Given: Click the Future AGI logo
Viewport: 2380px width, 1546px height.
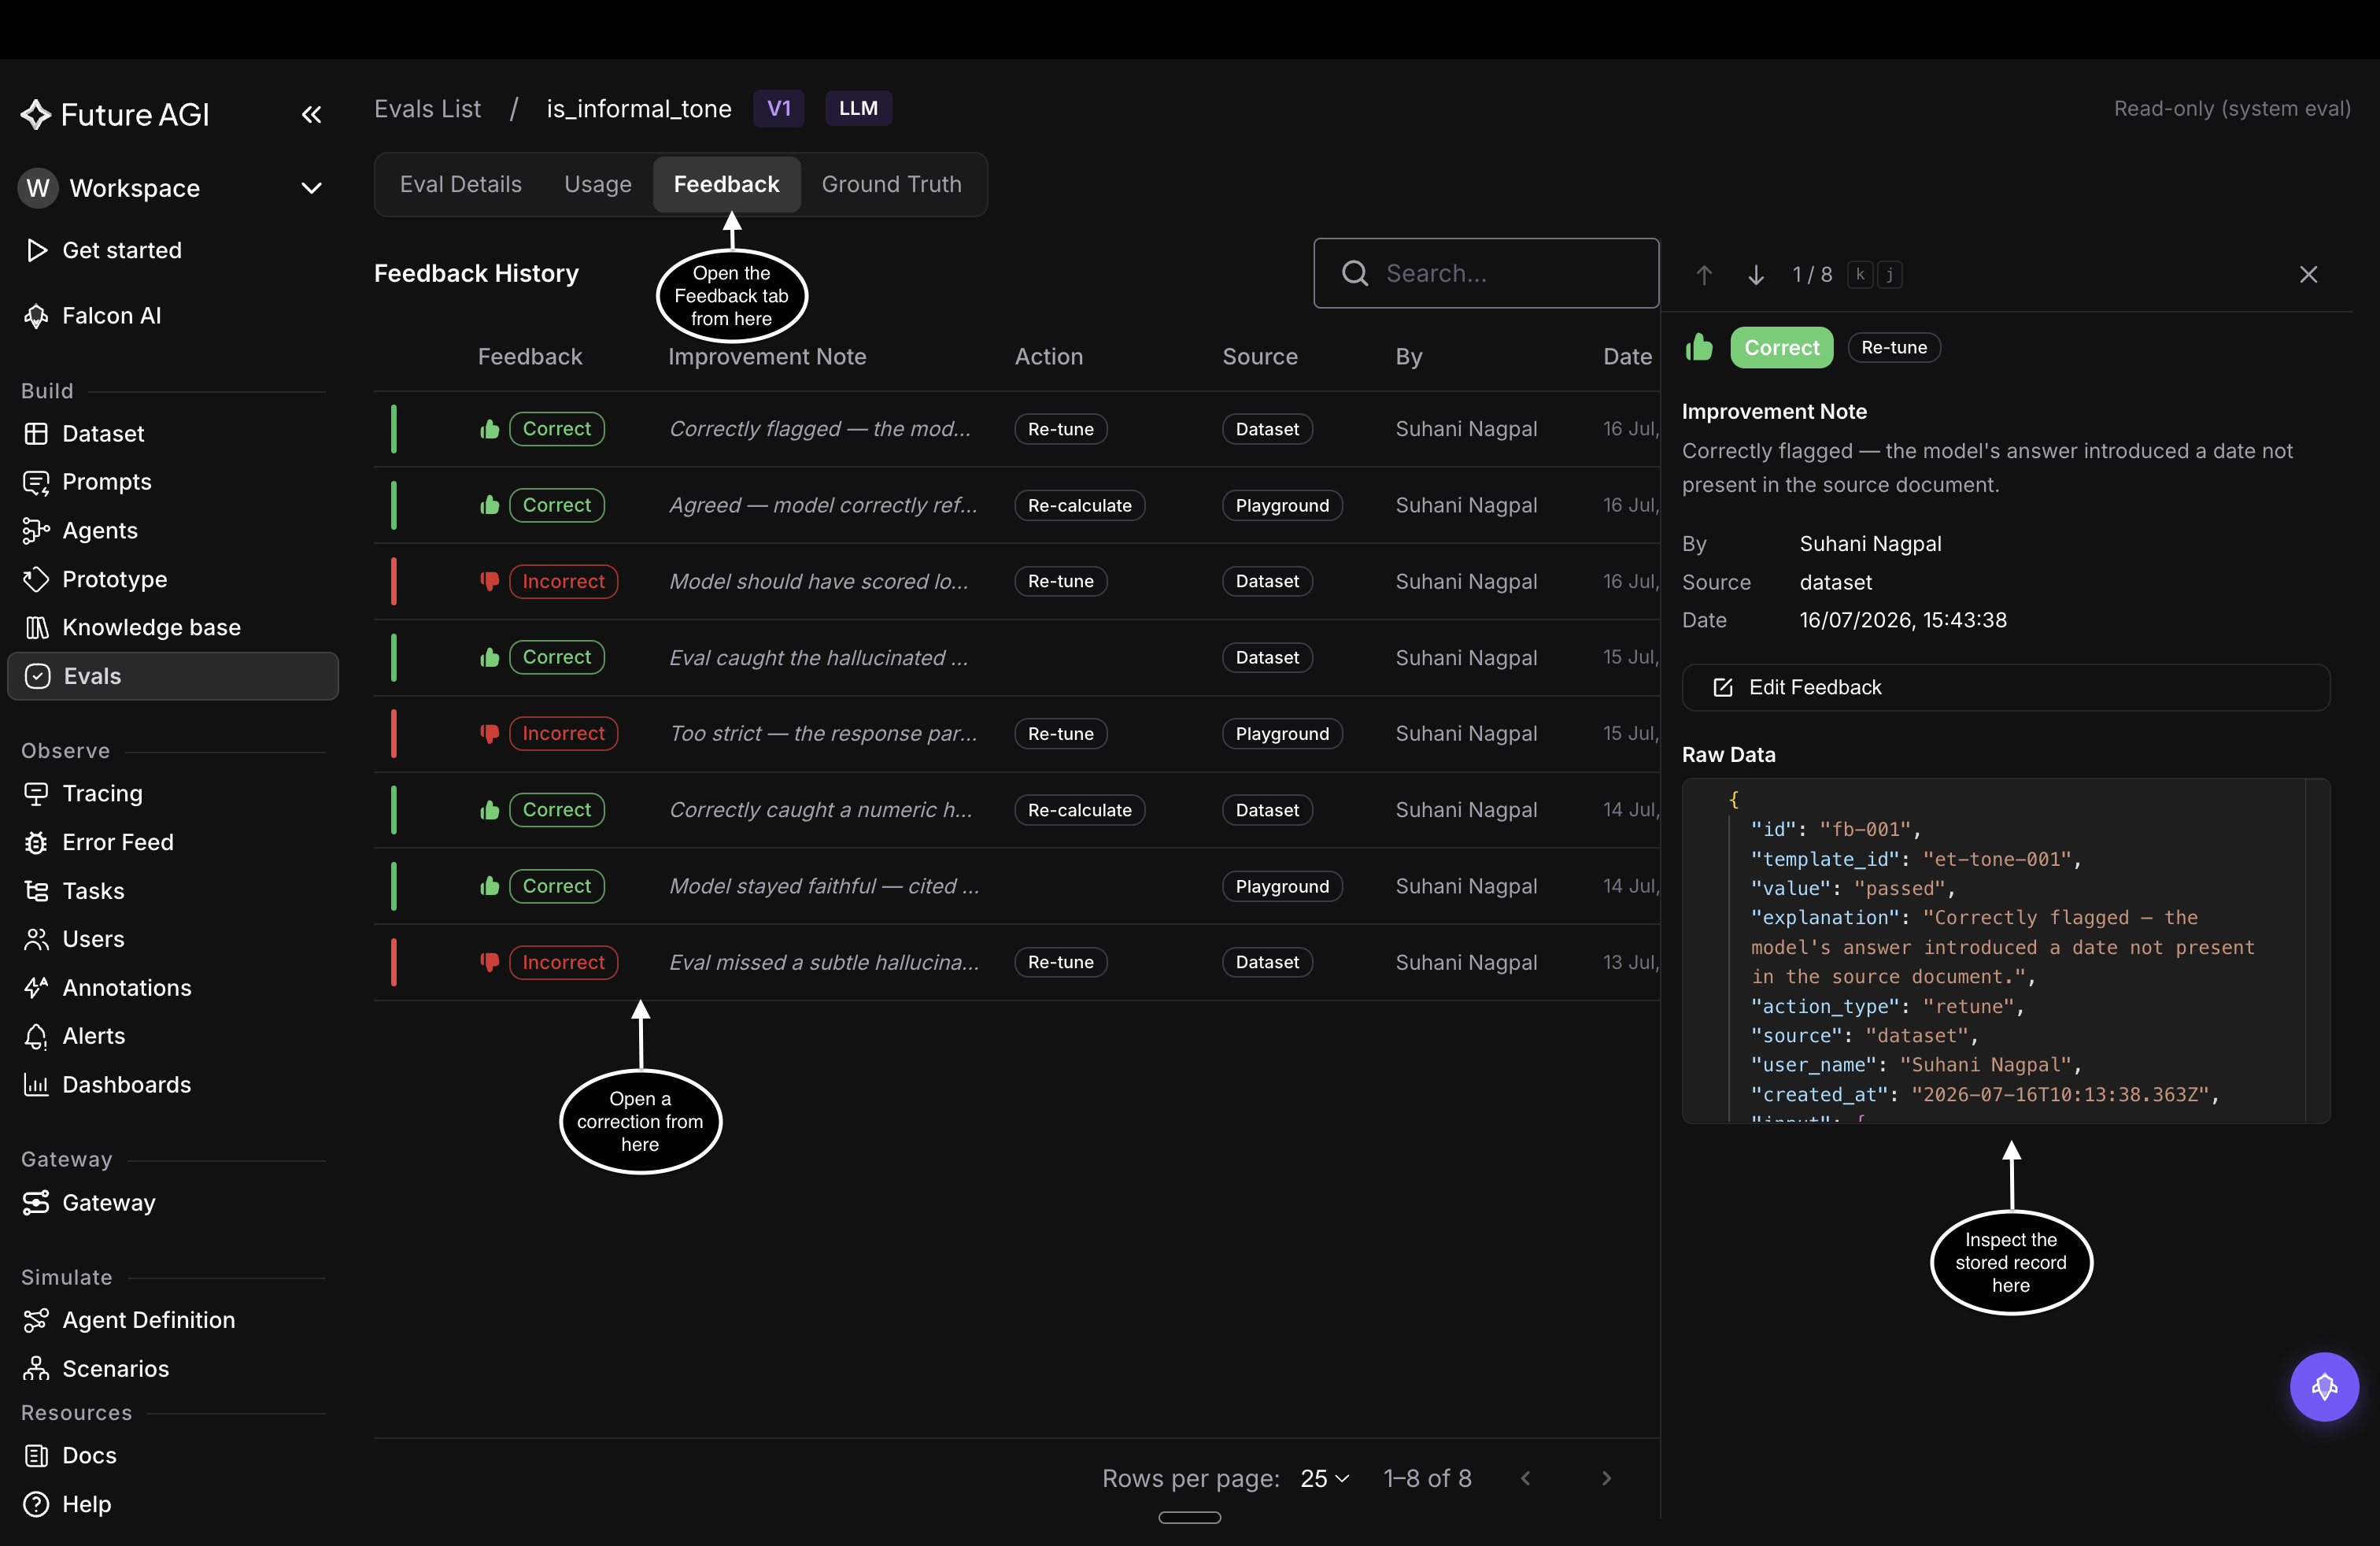Looking at the screenshot, I should 115,115.
